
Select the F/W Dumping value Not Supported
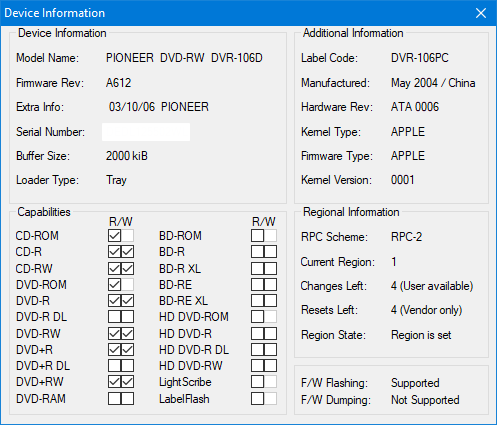pyautogui.click(x=425, y=400)
